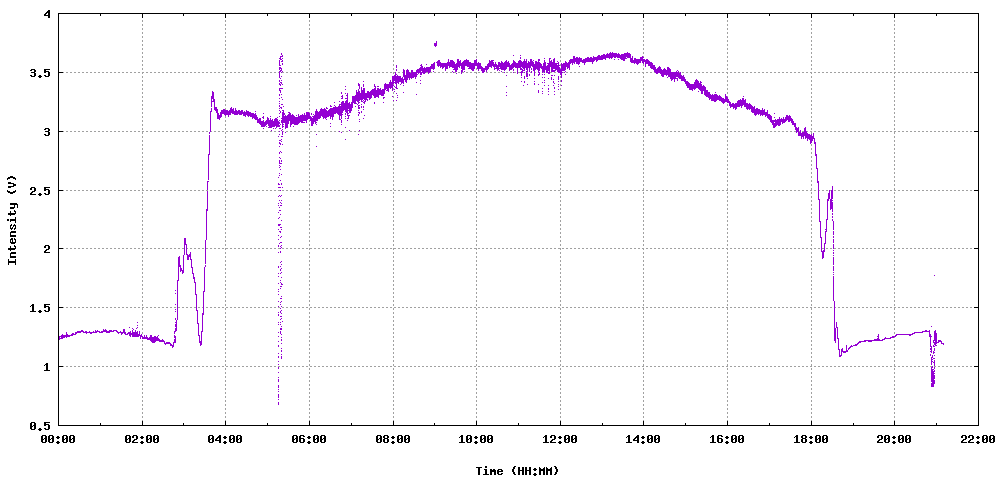
Task: Select the '20:00' time tick label
Action: (x=894, y=439)
